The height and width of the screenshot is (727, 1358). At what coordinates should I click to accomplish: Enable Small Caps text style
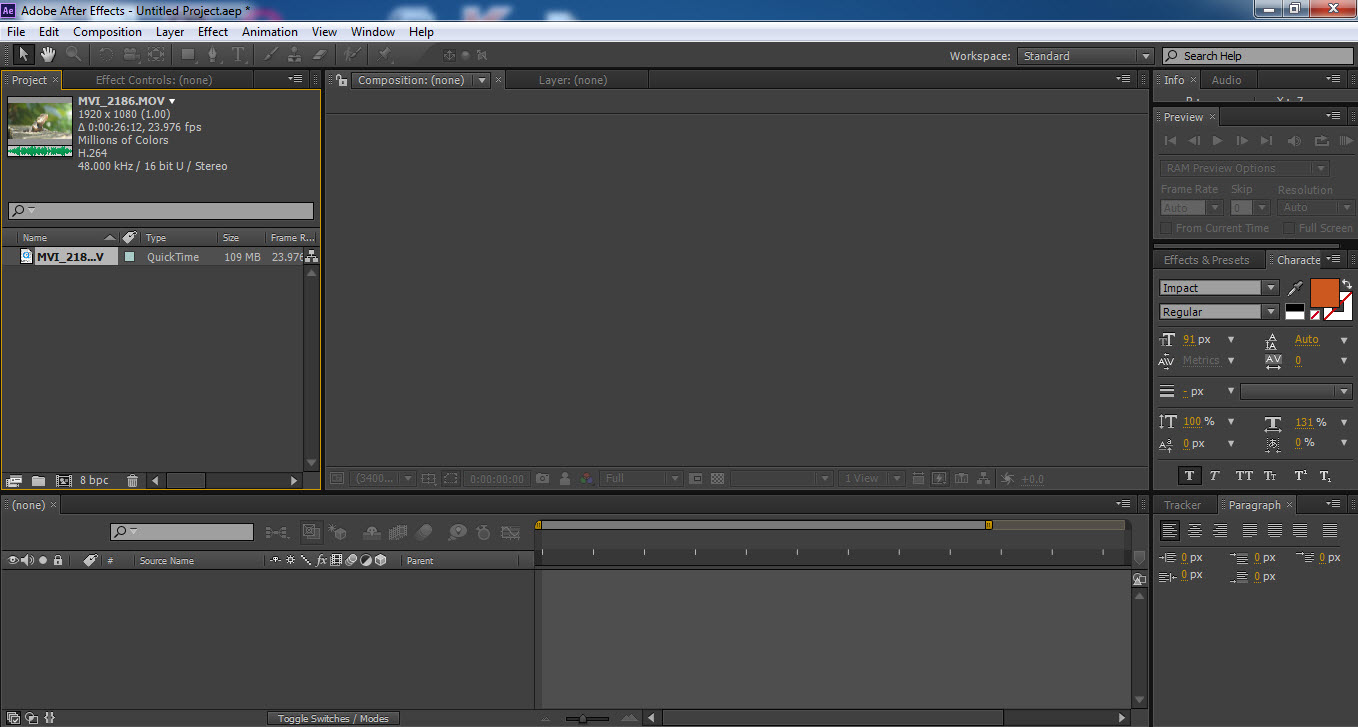(1270, 476)
